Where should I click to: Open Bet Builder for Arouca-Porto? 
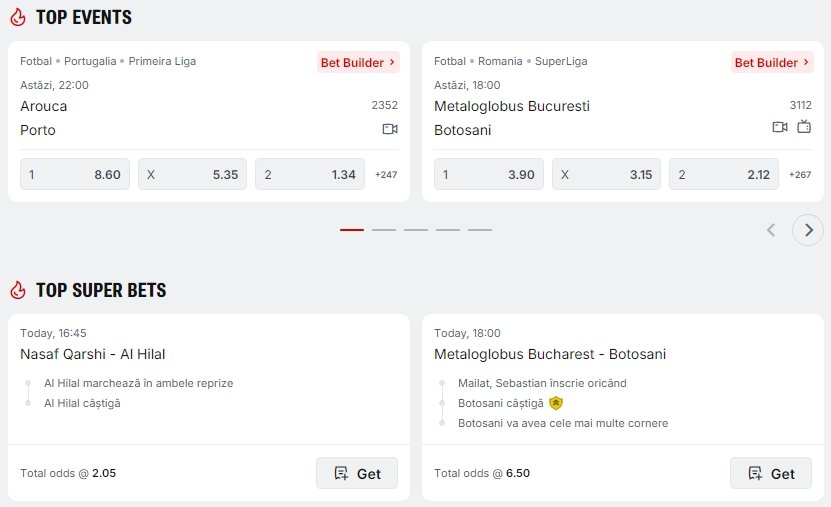[x=358, y=62]
